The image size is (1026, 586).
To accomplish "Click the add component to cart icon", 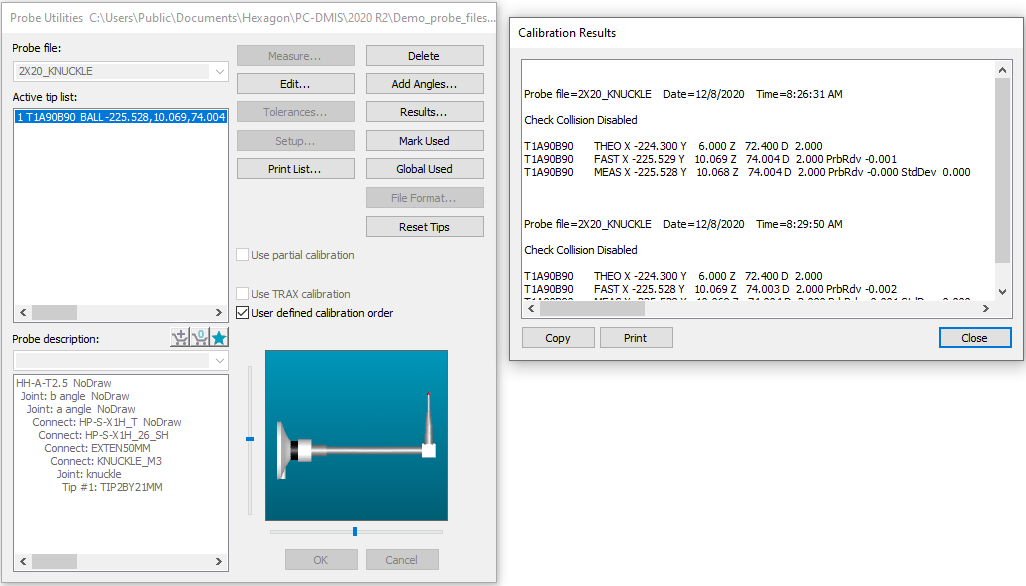I will coord(179,338).
